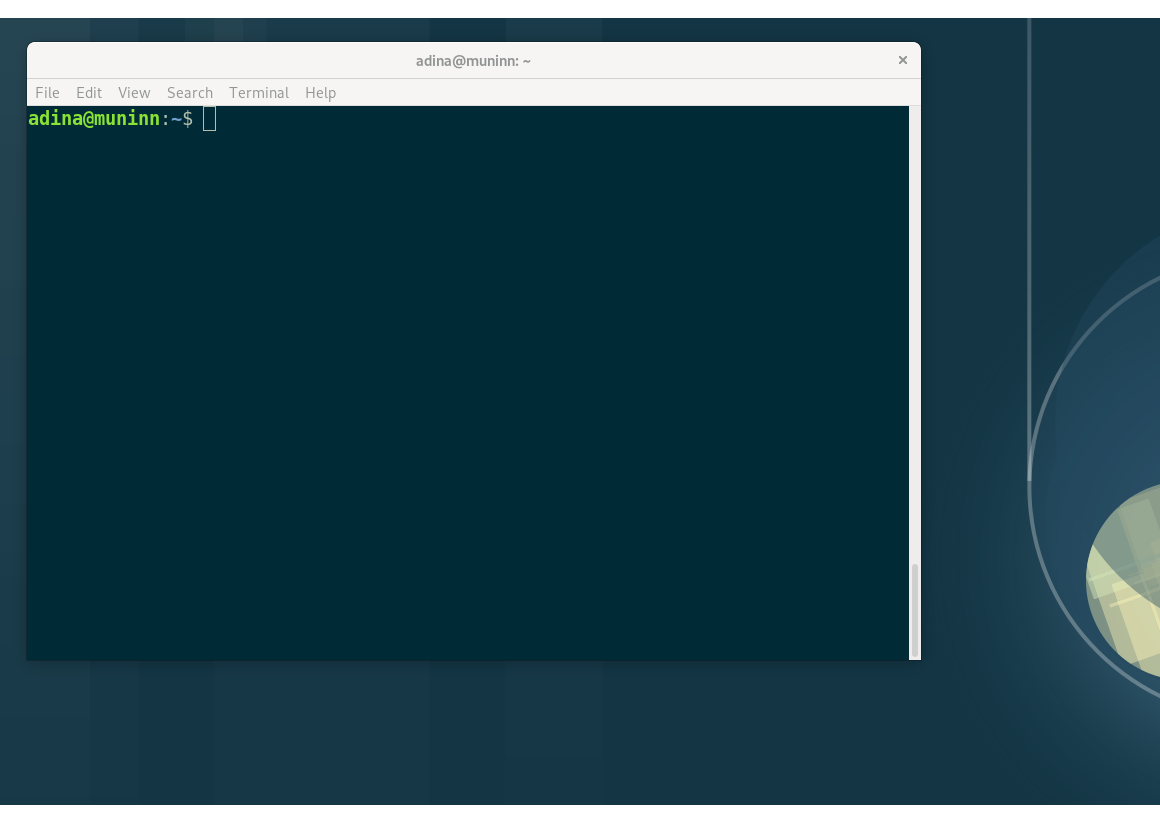Screen dimensions: 1160x824
Task: Open the Search menu
Action: click(x=190, y=93)
